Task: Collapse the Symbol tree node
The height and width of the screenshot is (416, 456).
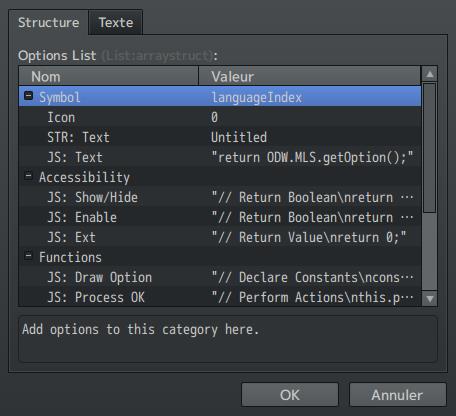Action: pos(29,96)
